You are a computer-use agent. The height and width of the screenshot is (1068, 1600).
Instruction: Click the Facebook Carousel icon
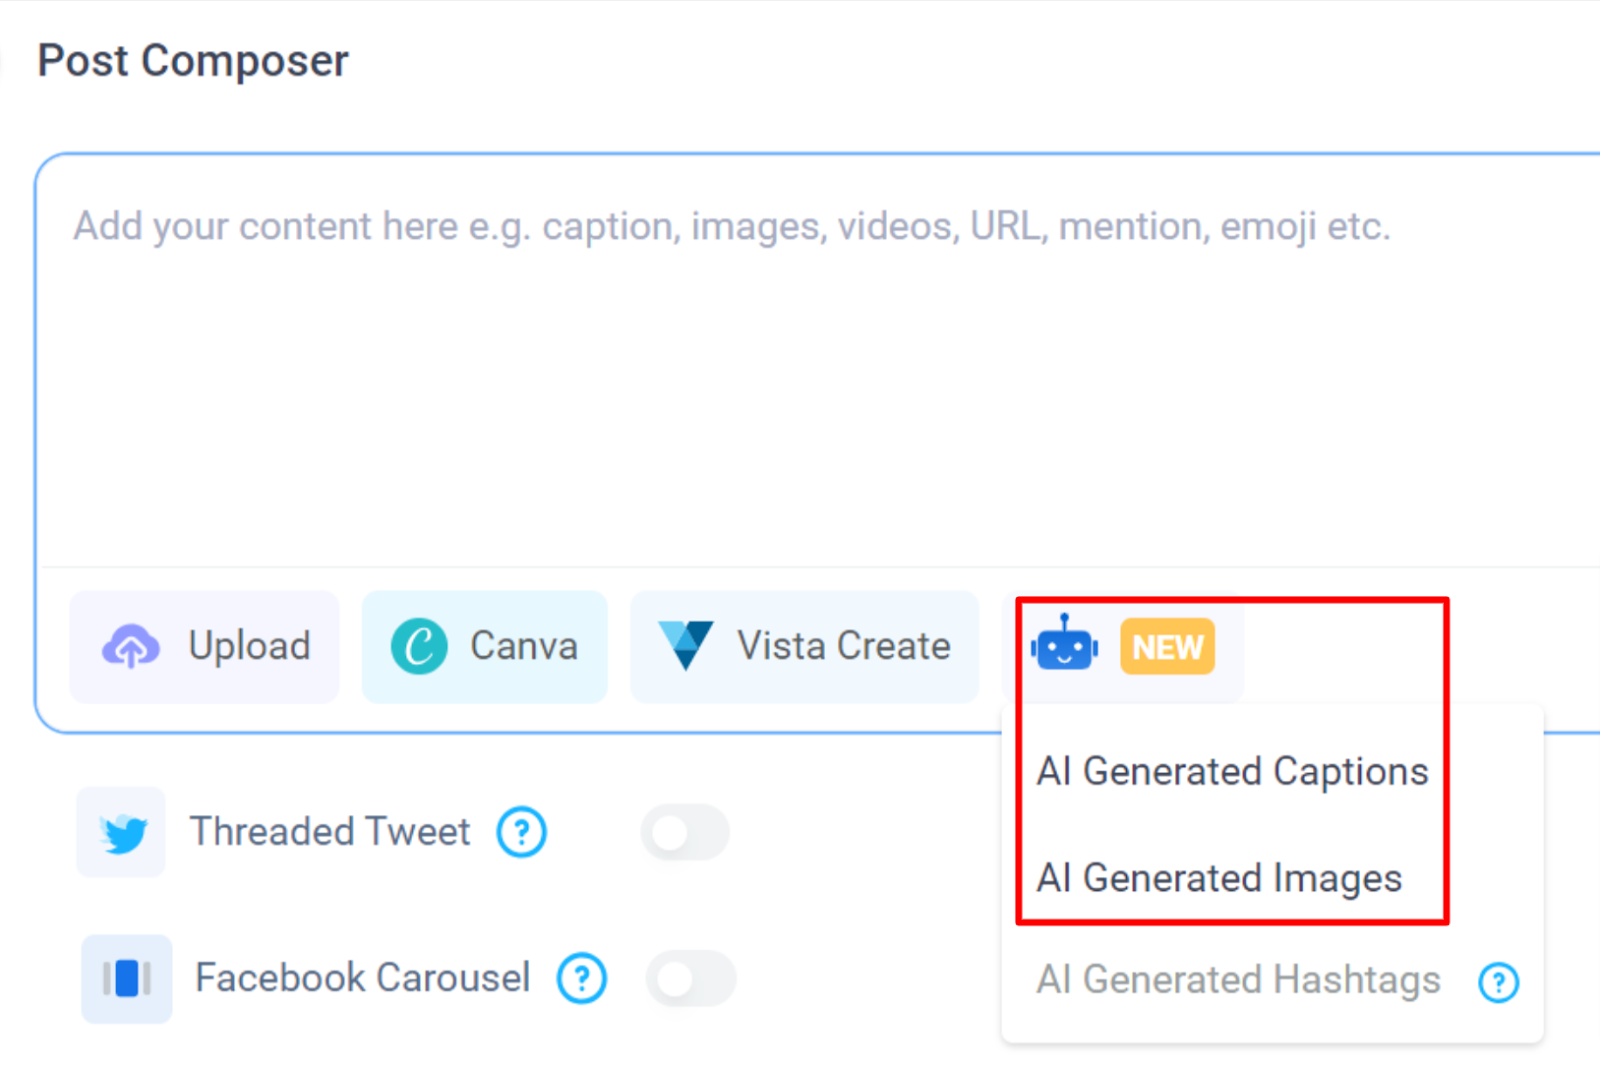pos(127,978)
